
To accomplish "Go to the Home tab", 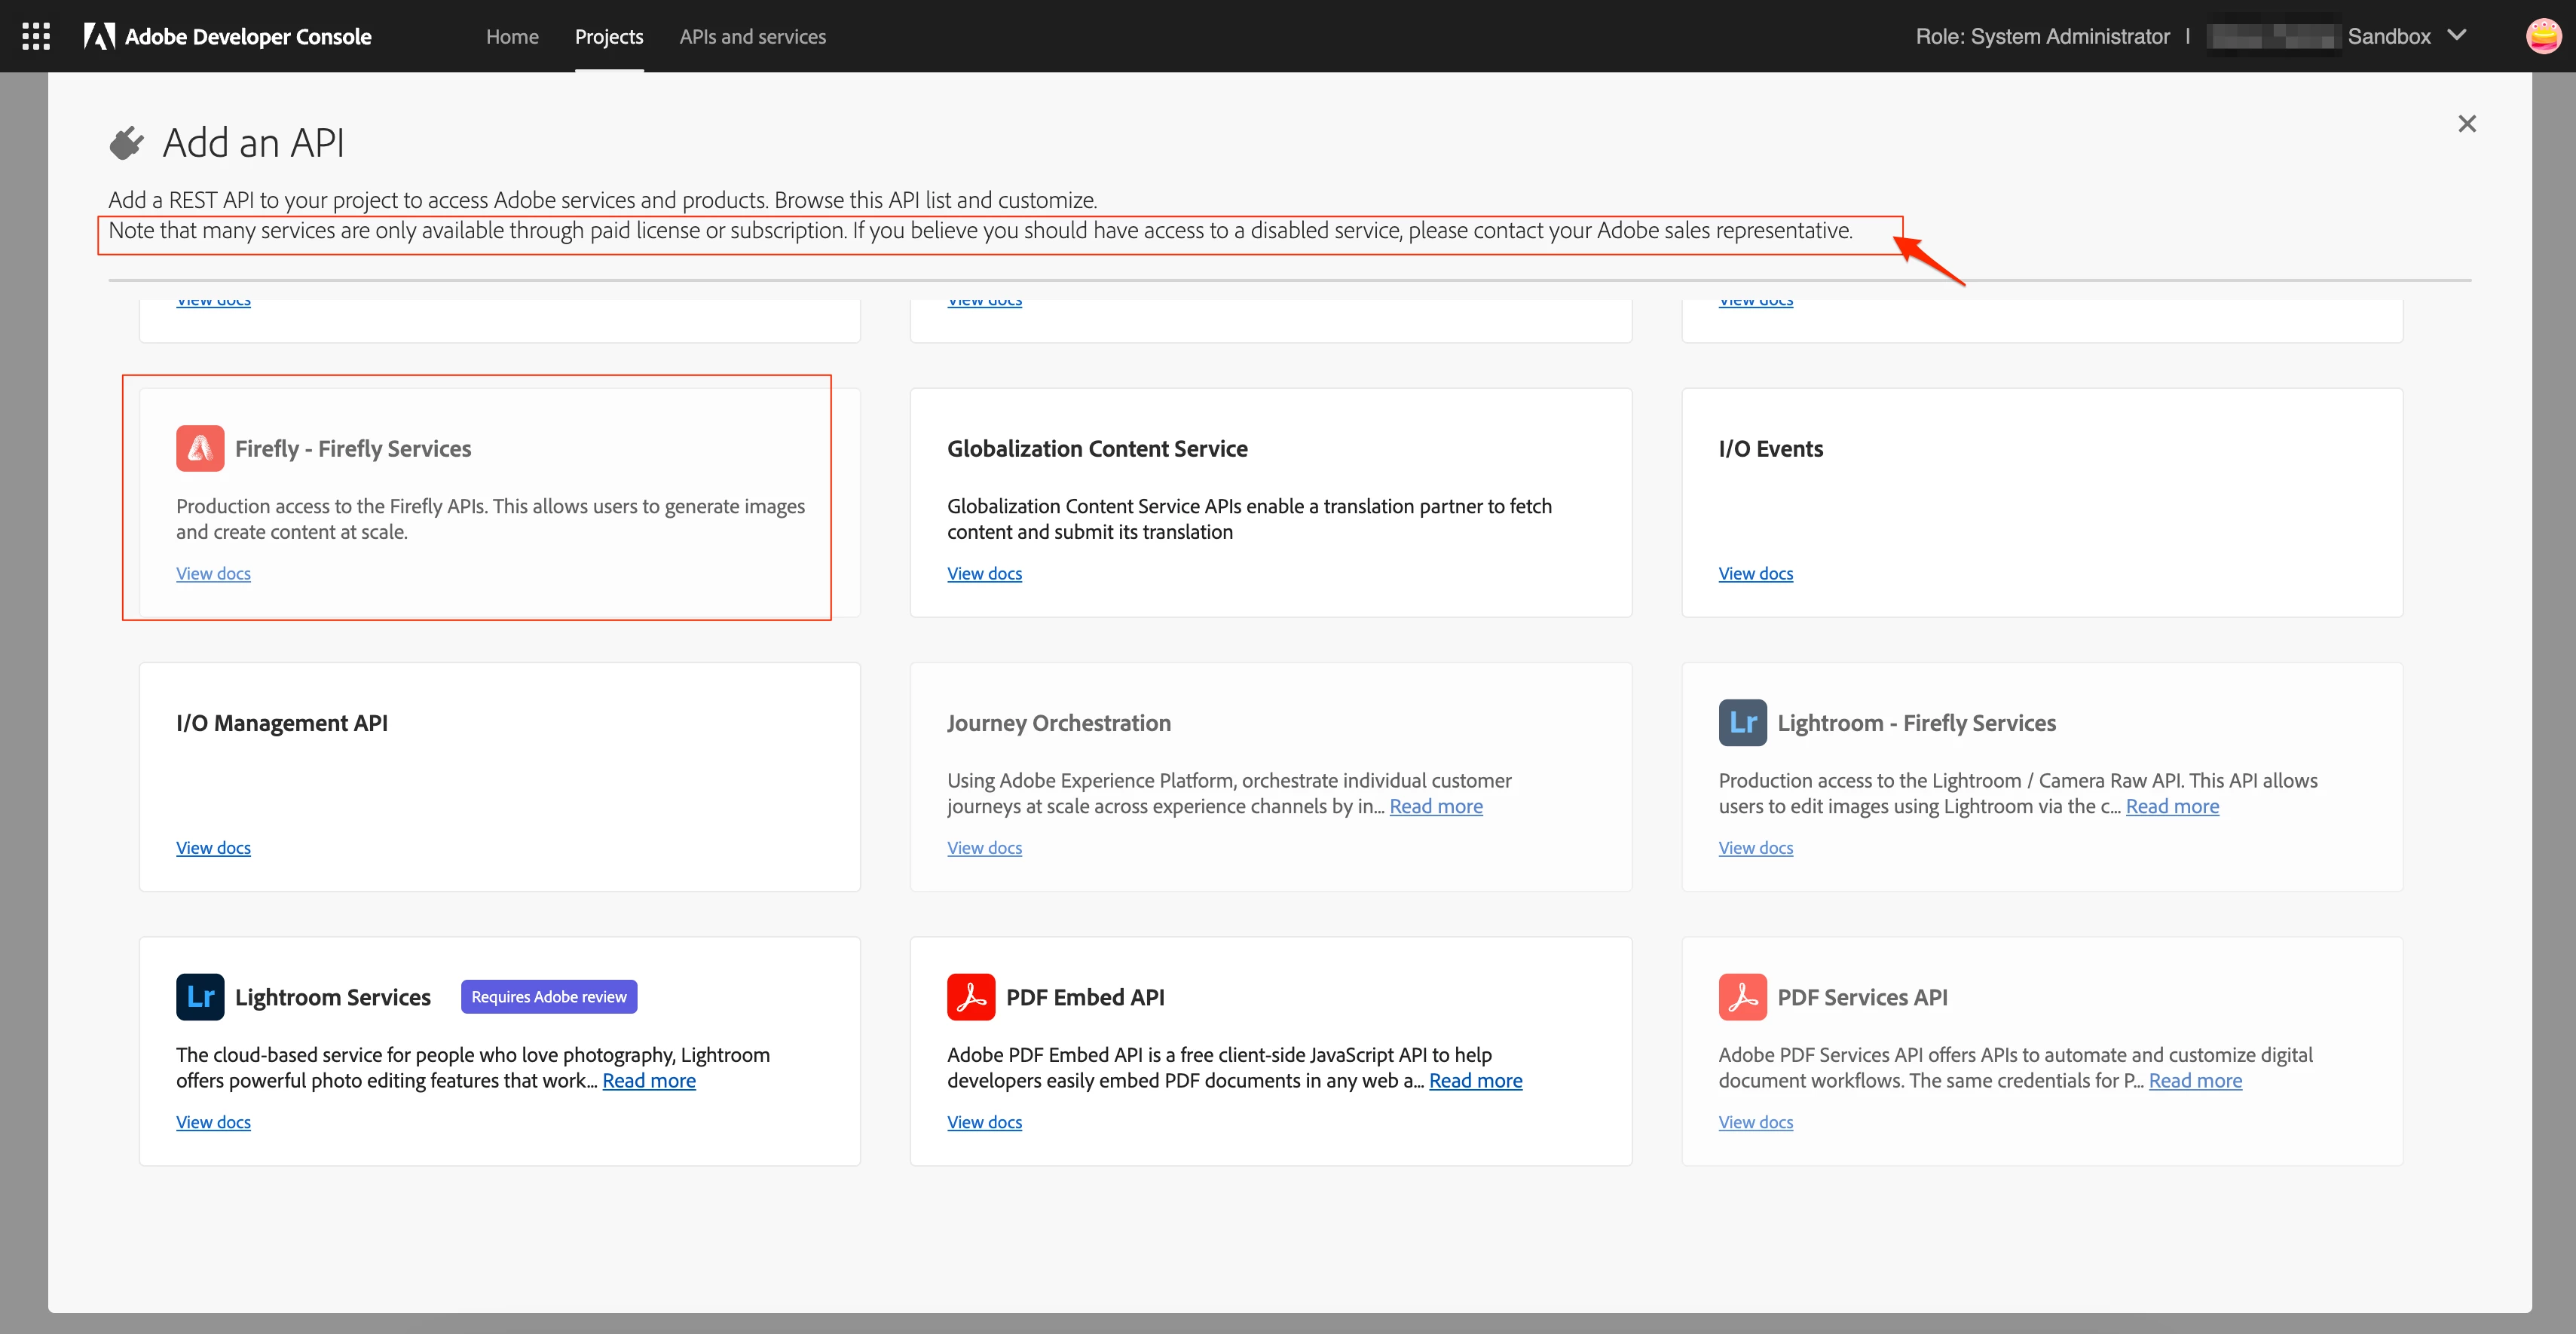I will click(512, 37).
